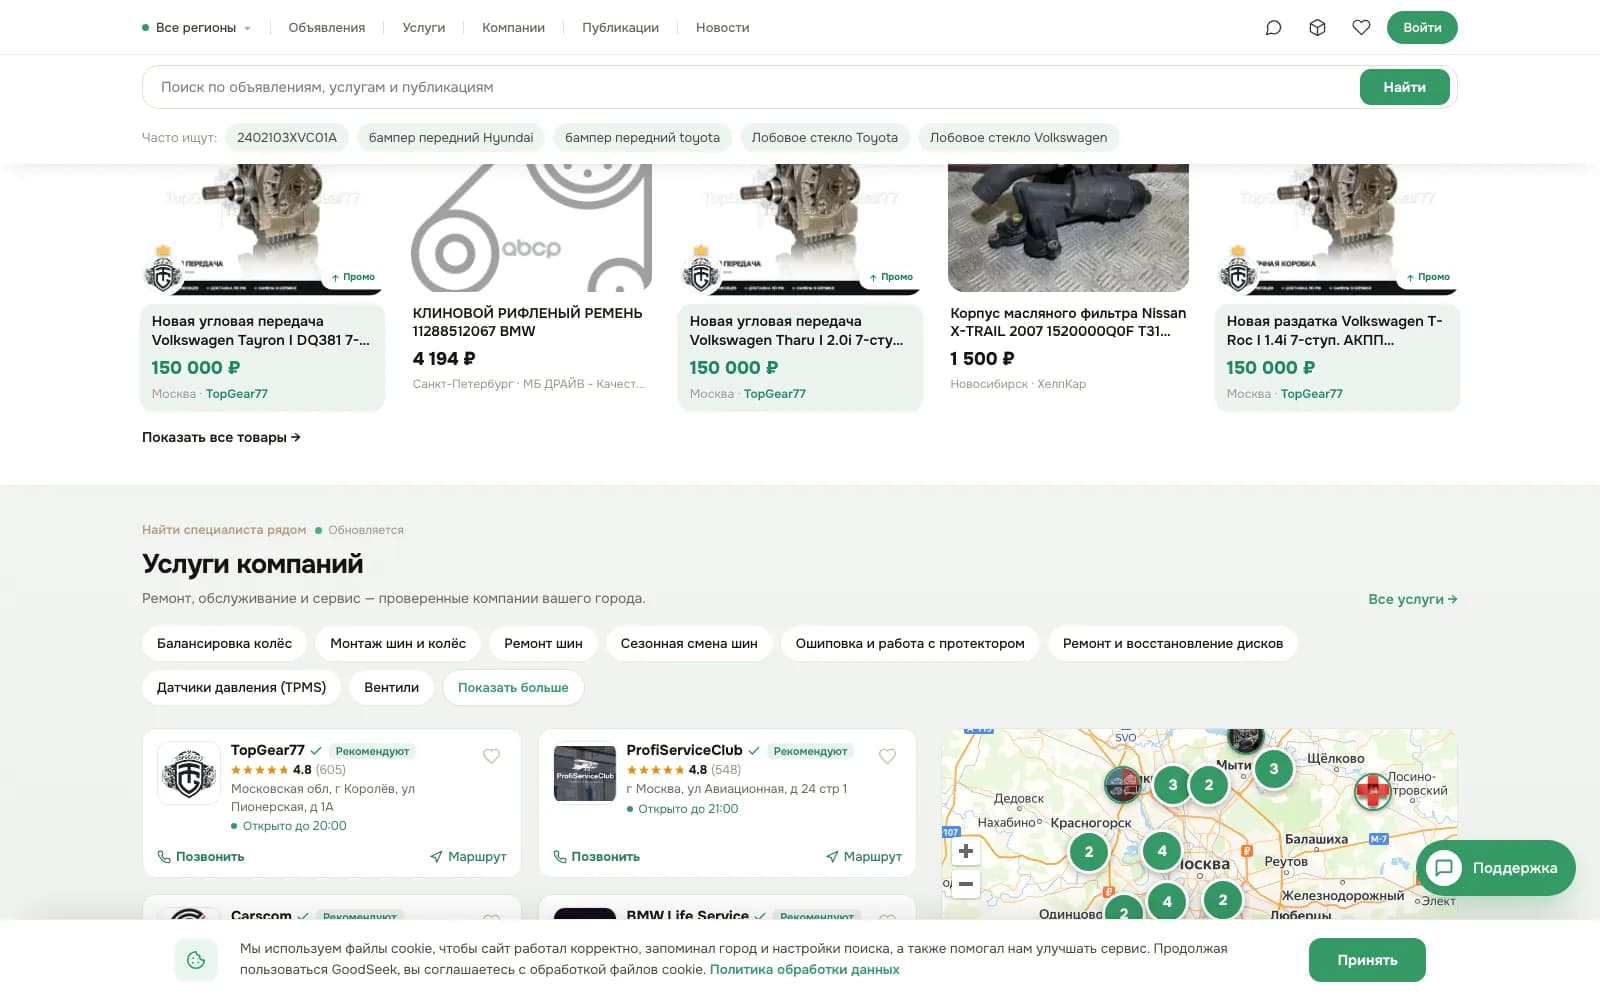Open the Поддержка support chat
The width and height of the screenshot is (1600, 1000).
tap(1496, 868)
